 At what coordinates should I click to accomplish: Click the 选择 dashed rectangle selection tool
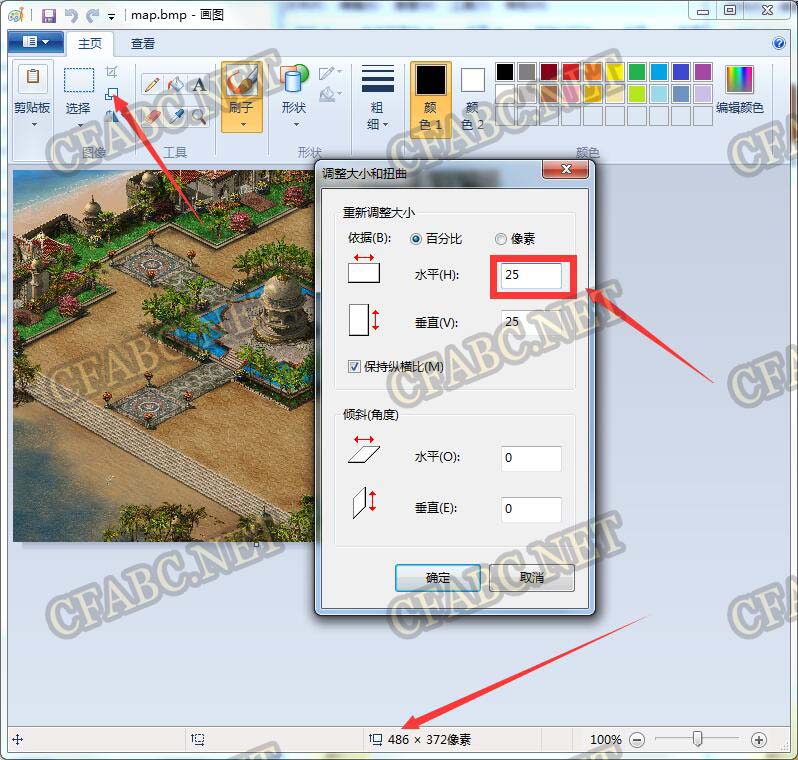[79, 80]
